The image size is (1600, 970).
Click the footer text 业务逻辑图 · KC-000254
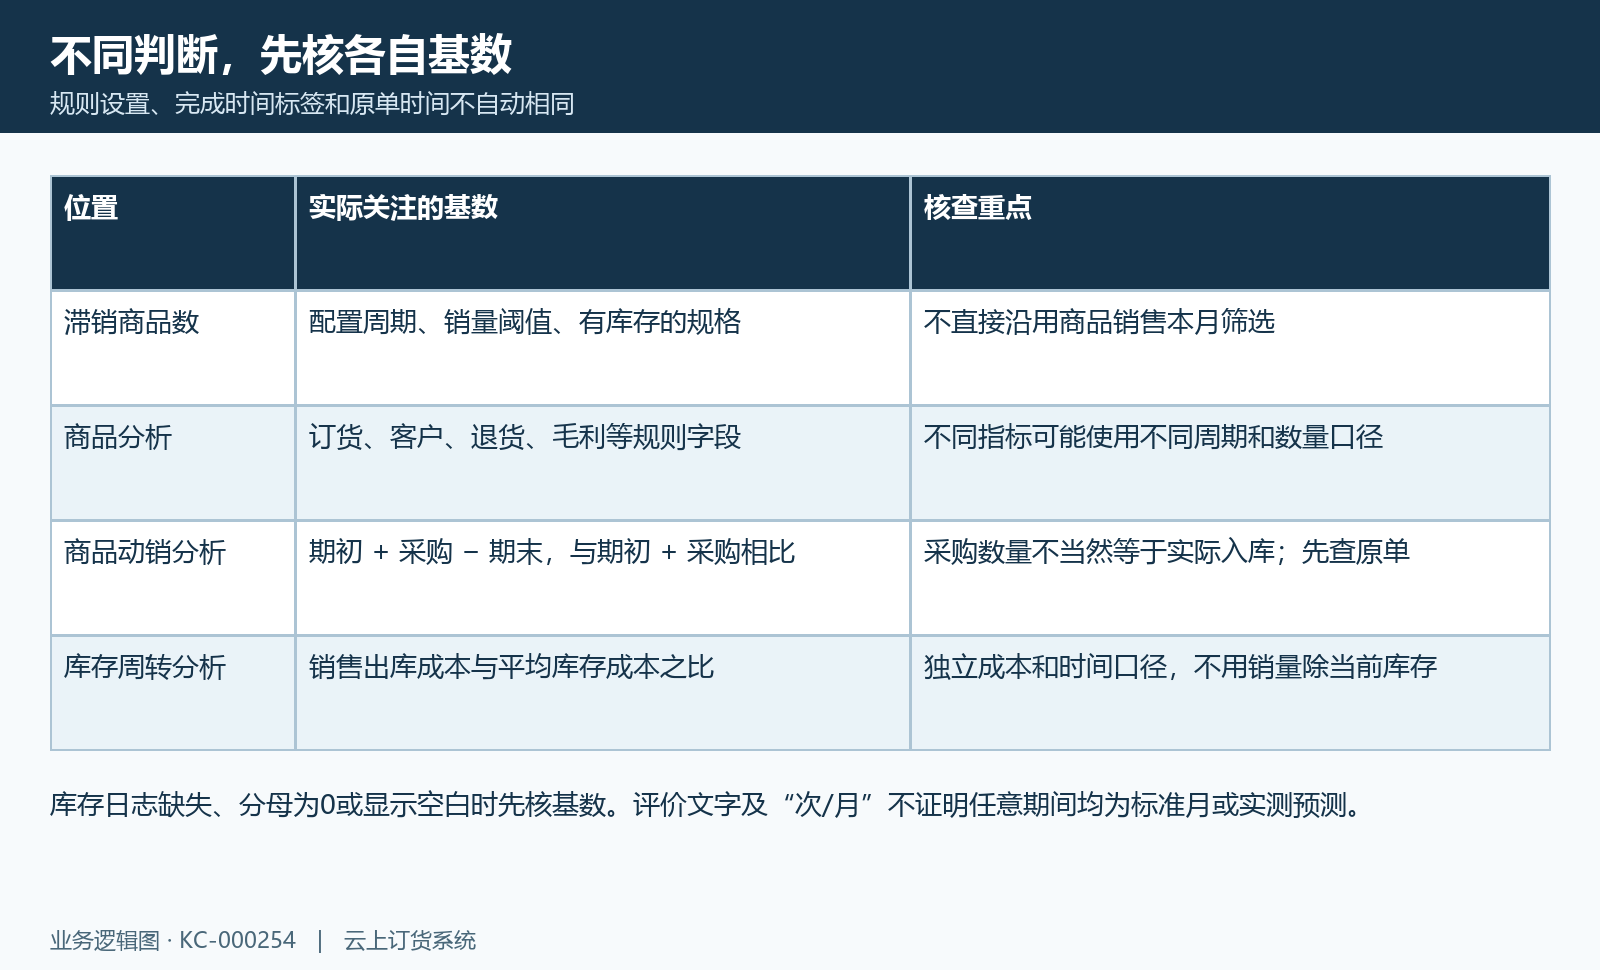coord(173,941)
